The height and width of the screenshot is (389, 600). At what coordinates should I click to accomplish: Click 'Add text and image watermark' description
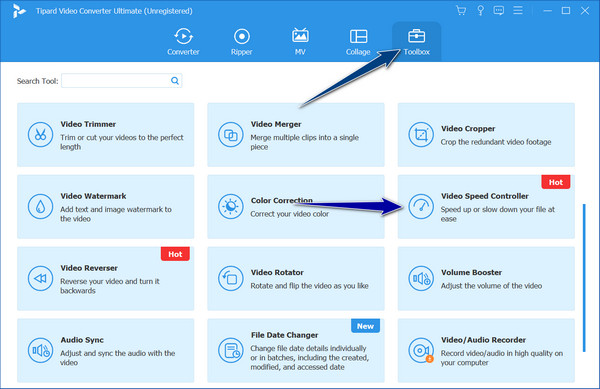[x=116, y=214]
